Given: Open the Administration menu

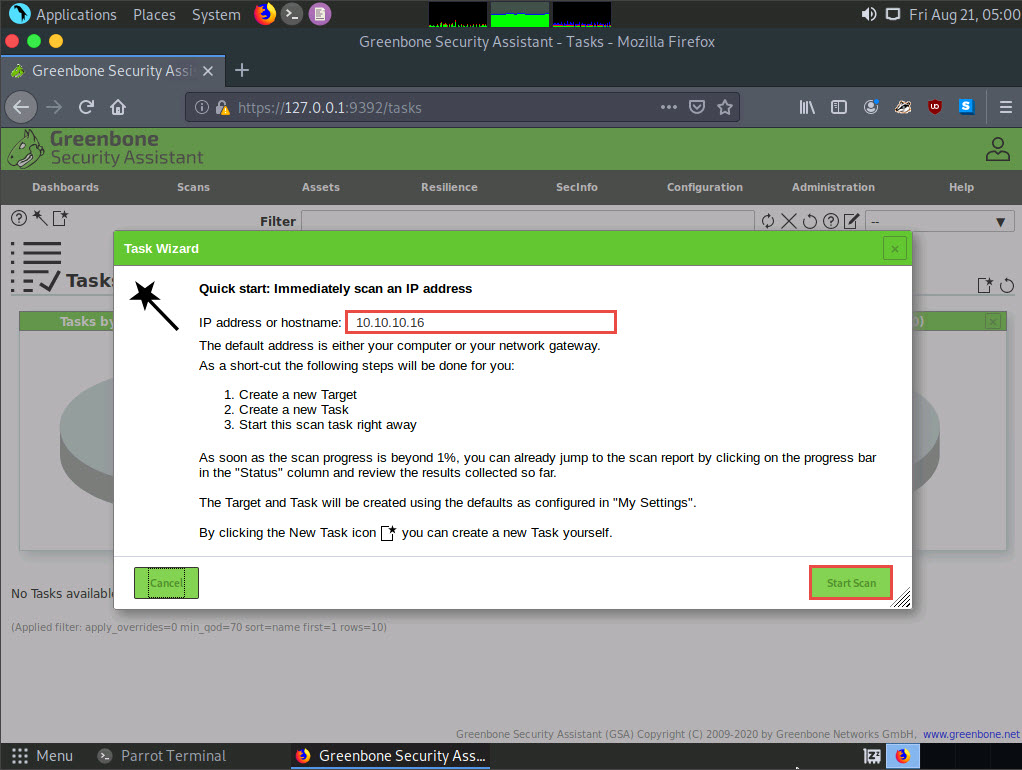Looking at the screenshot, I should (x=833, y=187).
